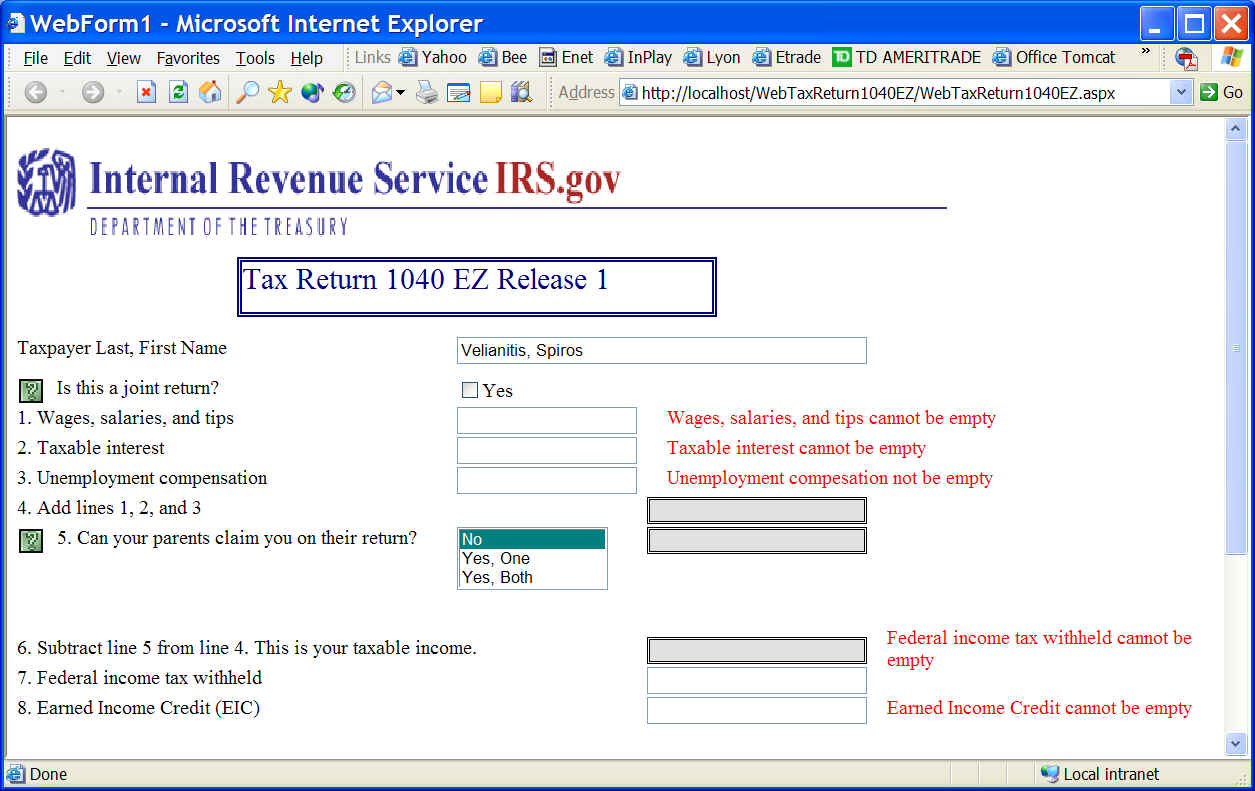Open the File menu
The width and height of the screenshot is (1255, 791).
pos(35,58)
